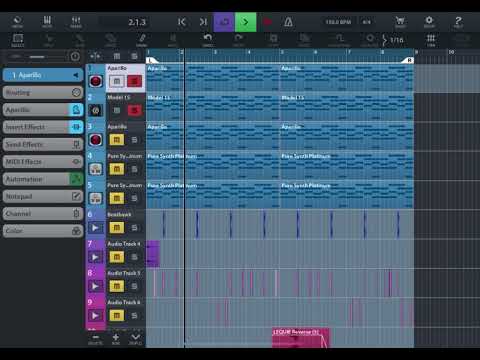This screenshot has height=360, width=480.
Task: Expand the Insert Effects section
Action: click(43, 127)
